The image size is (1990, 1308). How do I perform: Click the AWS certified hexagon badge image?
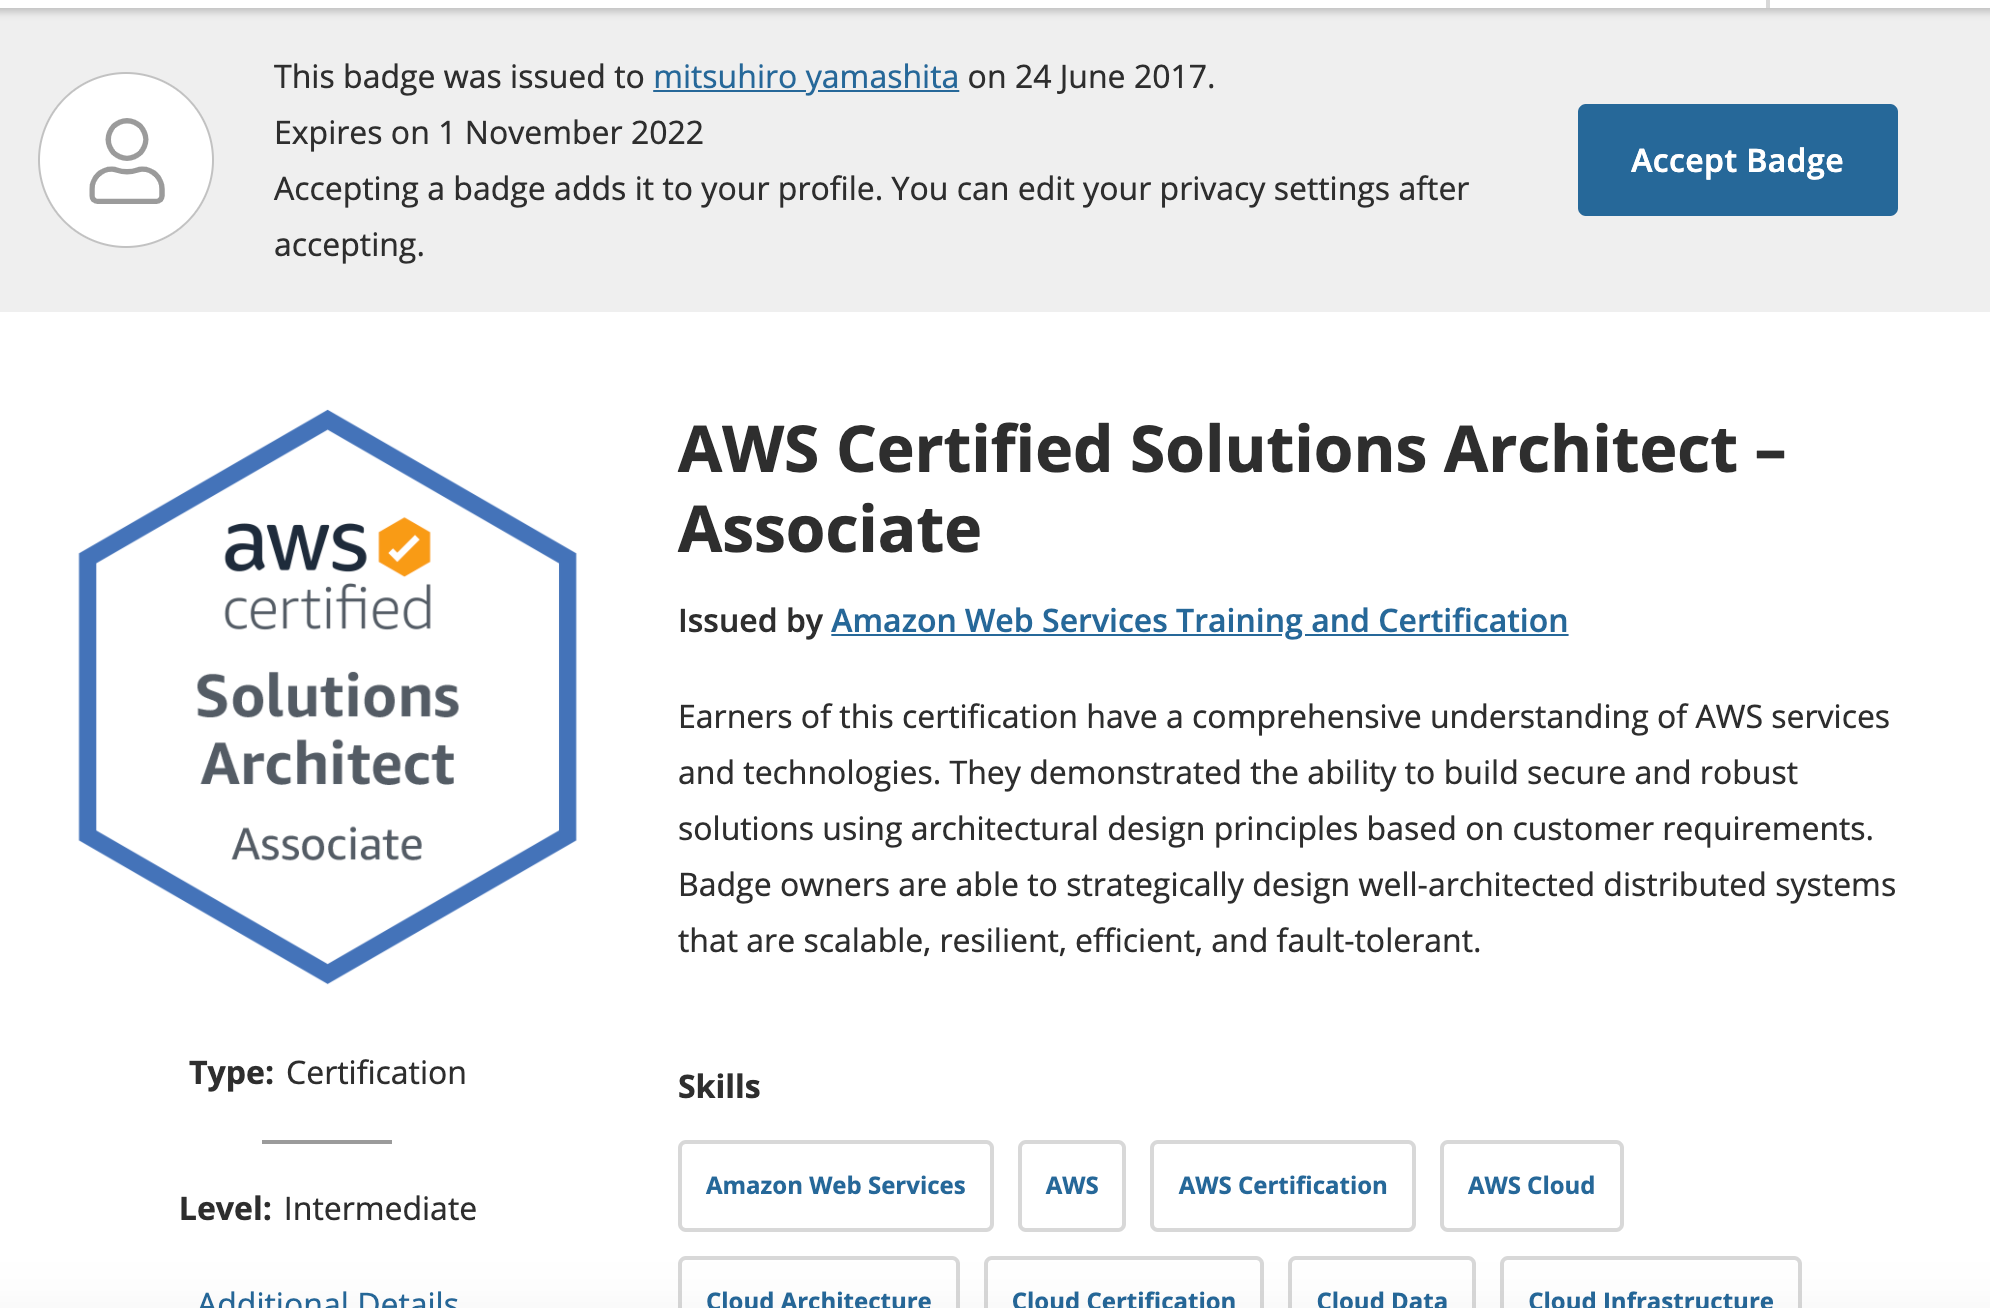click(328, 697)
